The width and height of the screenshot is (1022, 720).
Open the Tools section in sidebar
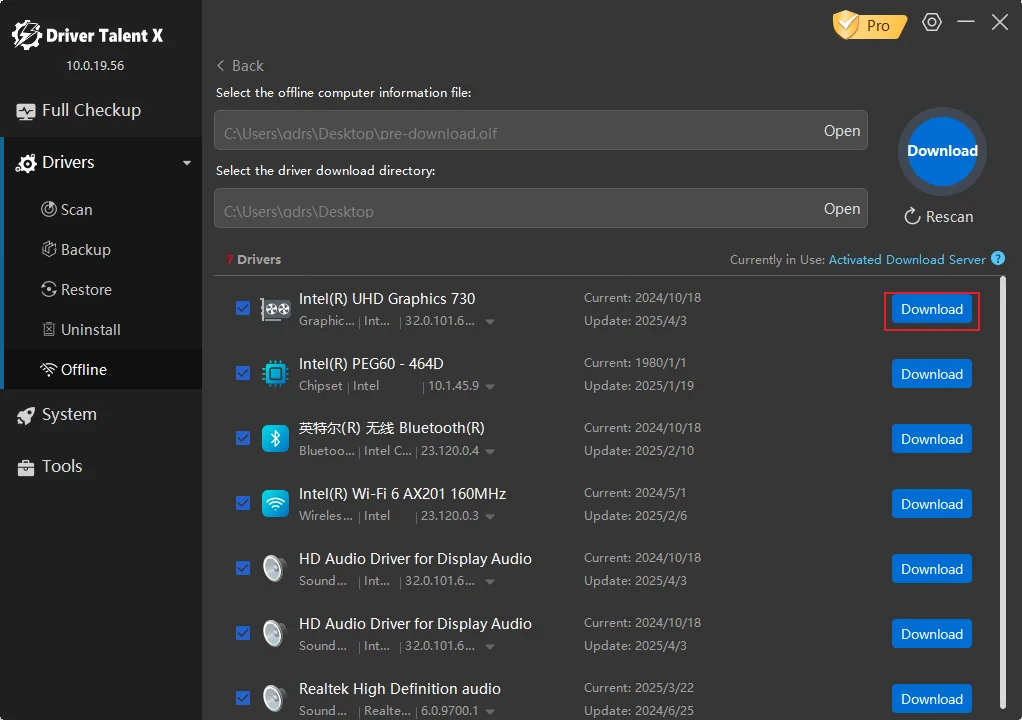101,467
